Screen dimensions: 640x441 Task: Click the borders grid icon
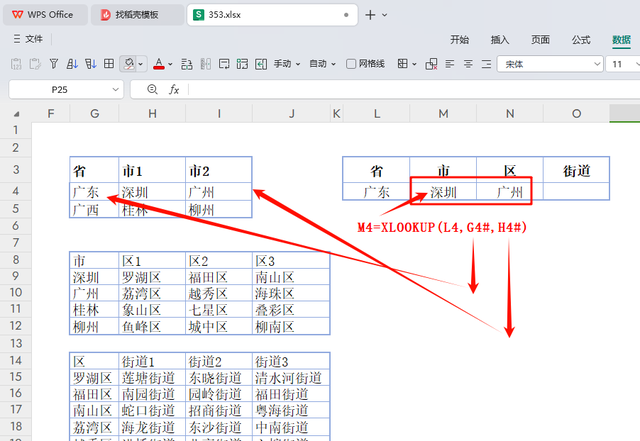[x=402, y=64]
